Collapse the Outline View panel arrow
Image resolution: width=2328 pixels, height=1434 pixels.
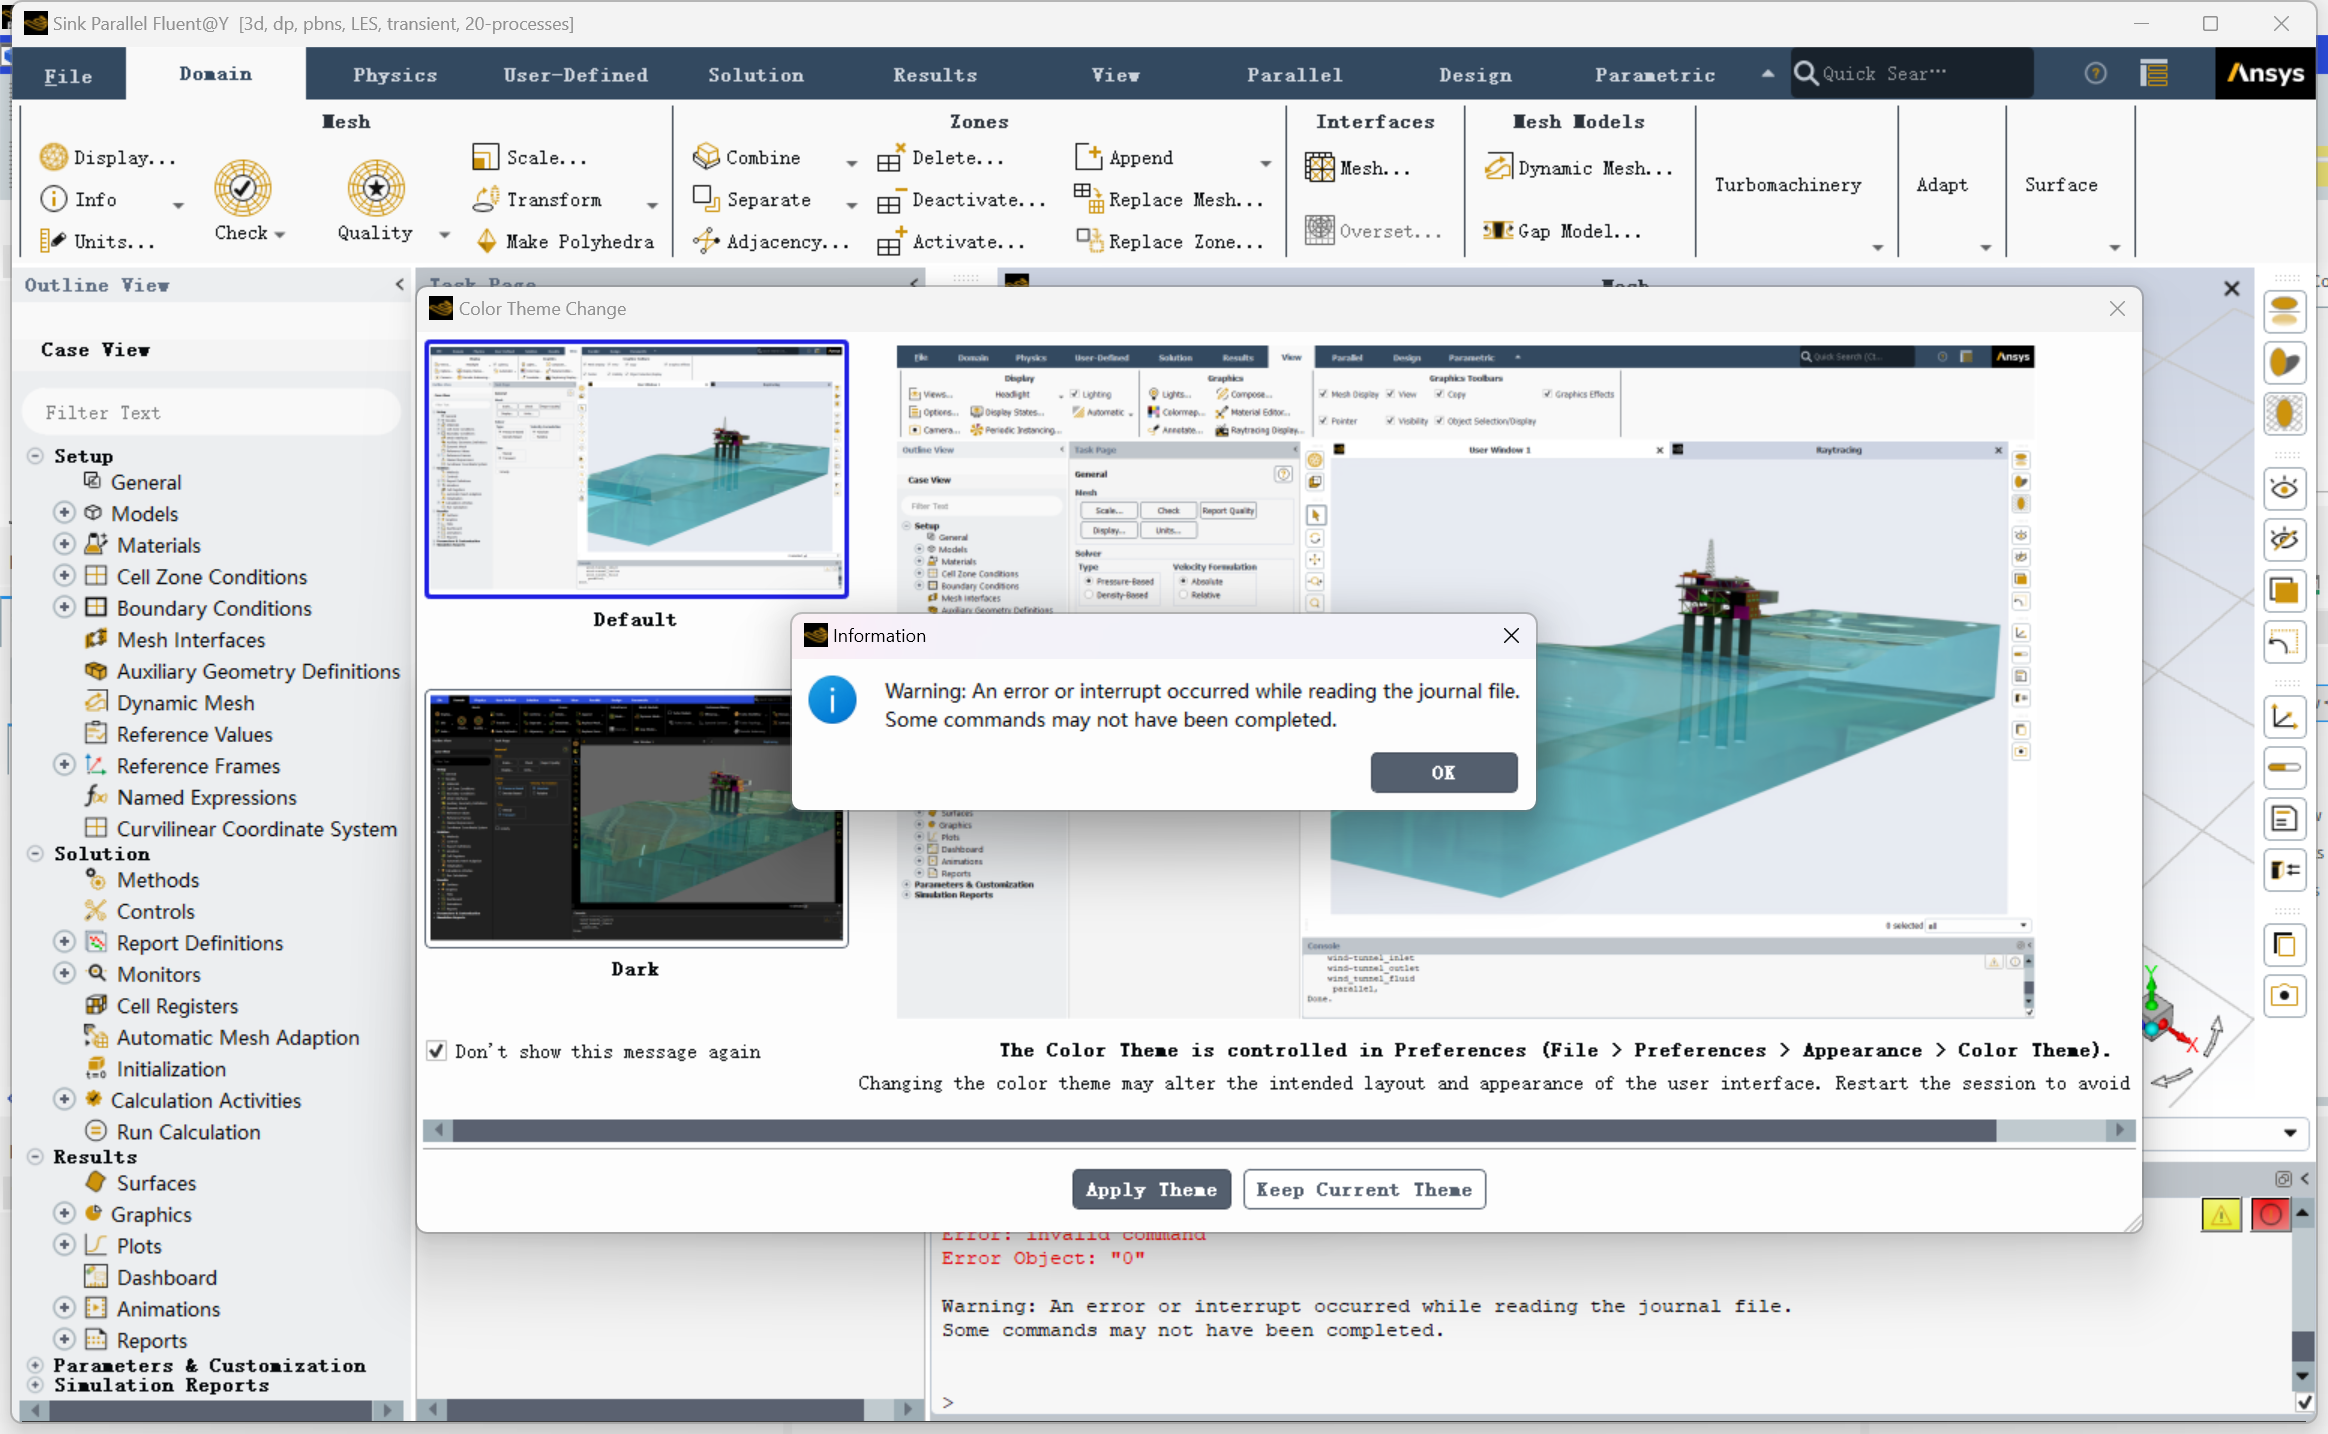tap(400, 285)
